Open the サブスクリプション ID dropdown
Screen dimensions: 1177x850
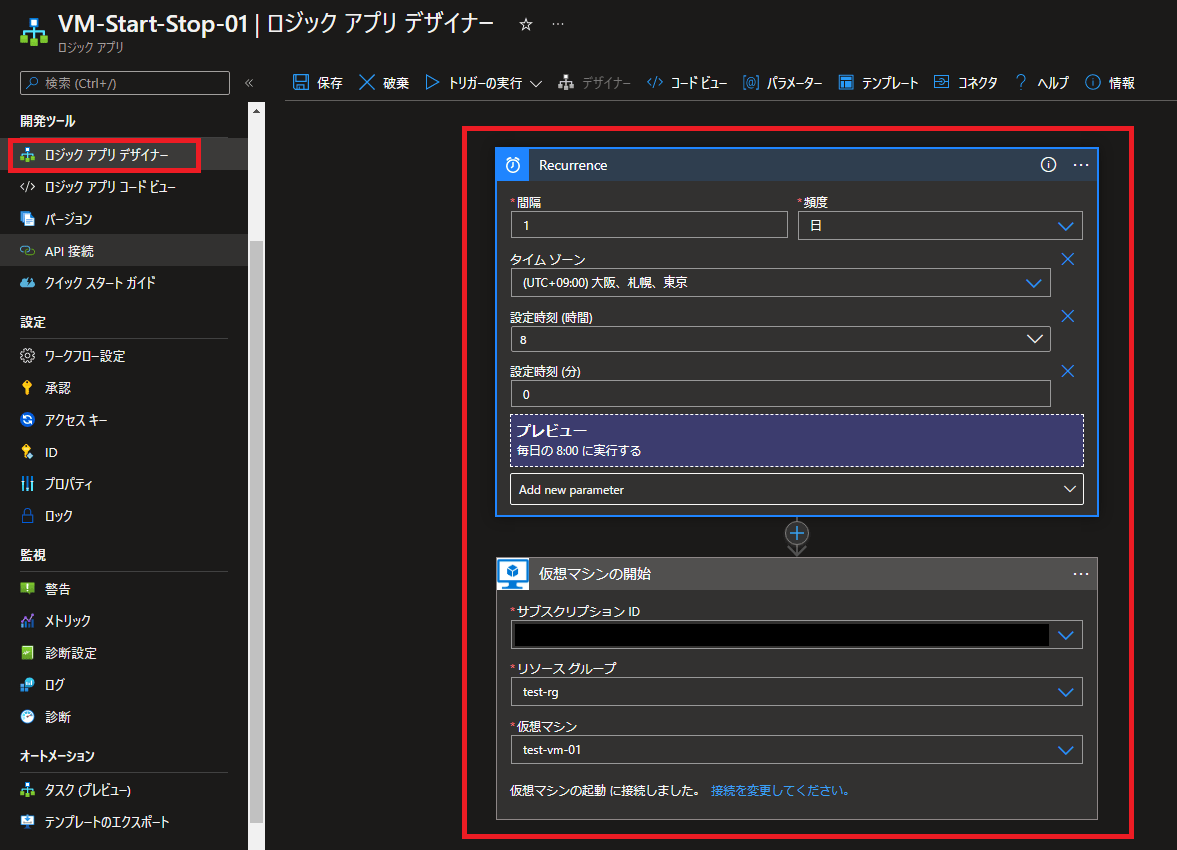796,635
